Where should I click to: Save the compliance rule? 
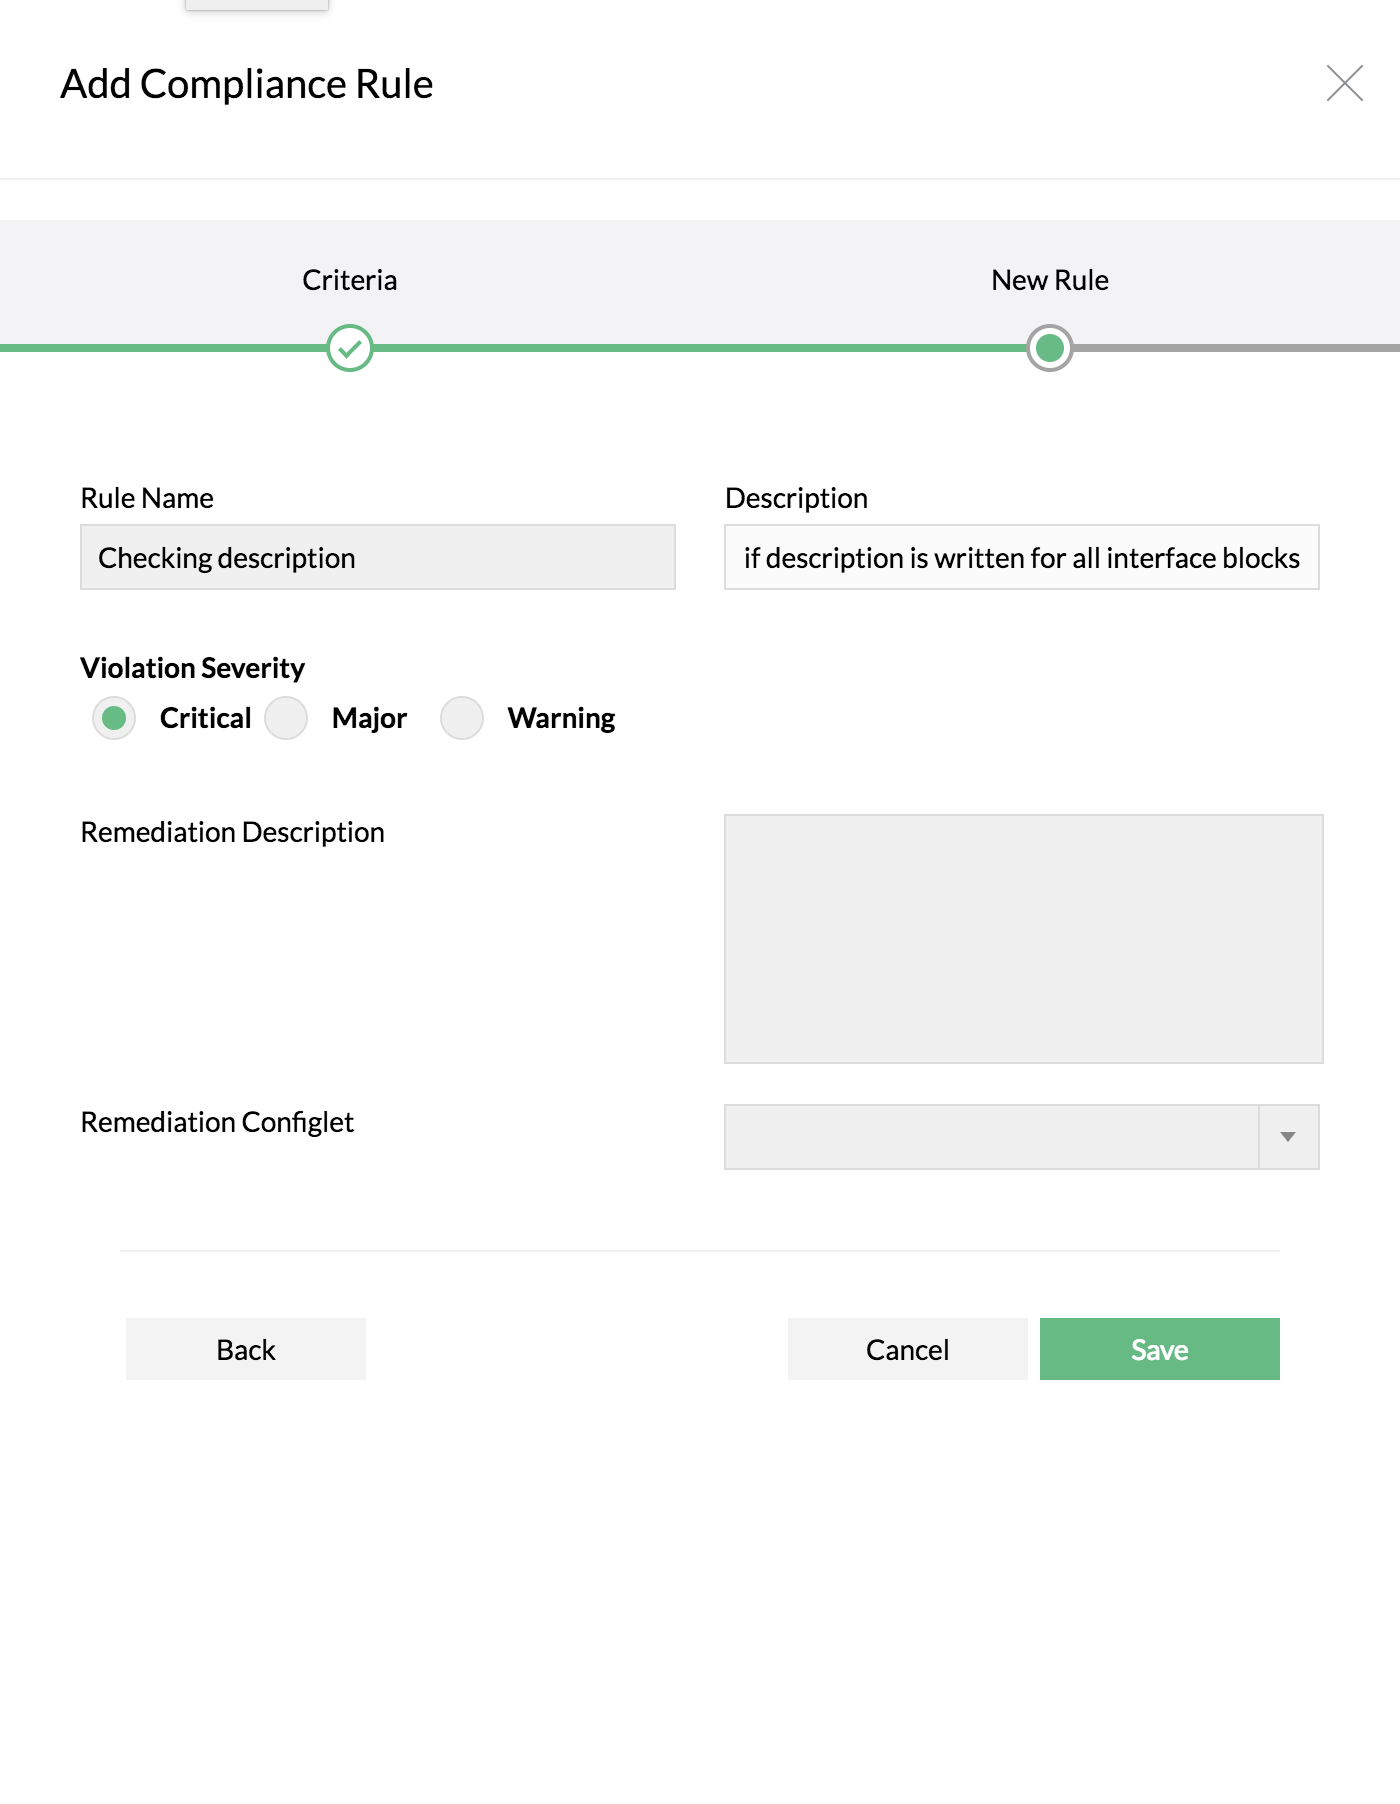click(1159, 1349)
